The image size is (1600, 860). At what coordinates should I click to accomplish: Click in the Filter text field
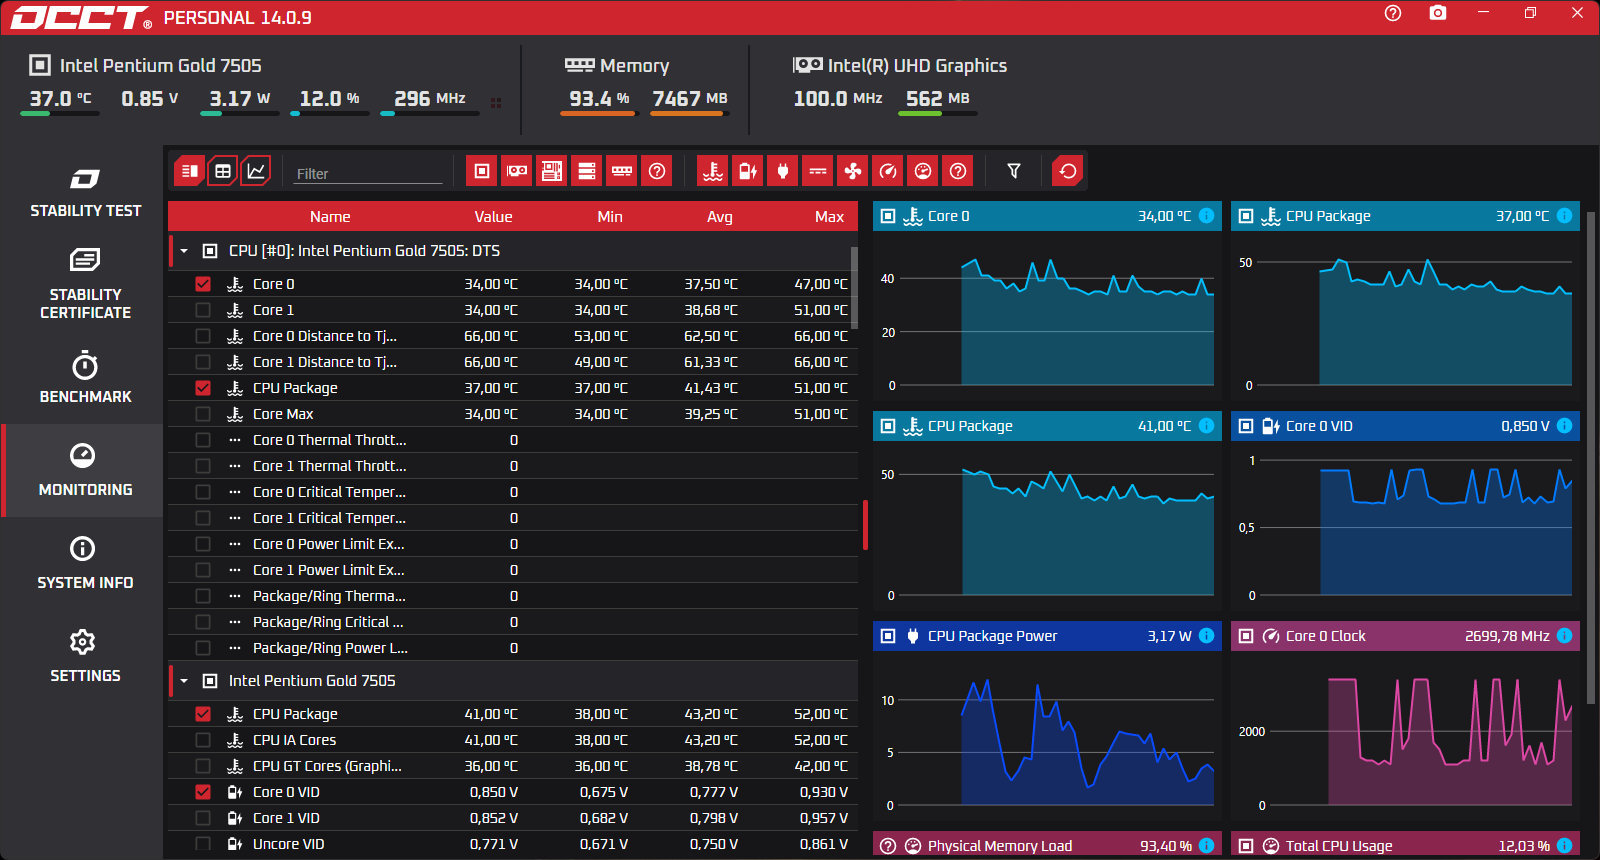(368, 173)
